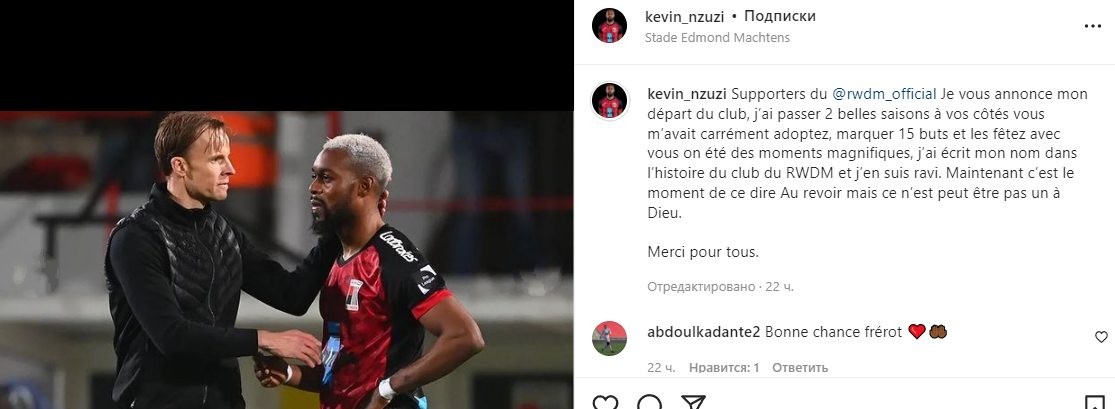
Task: Click the kevin_nzuzi username in the caption
Action: pos(687,93)
